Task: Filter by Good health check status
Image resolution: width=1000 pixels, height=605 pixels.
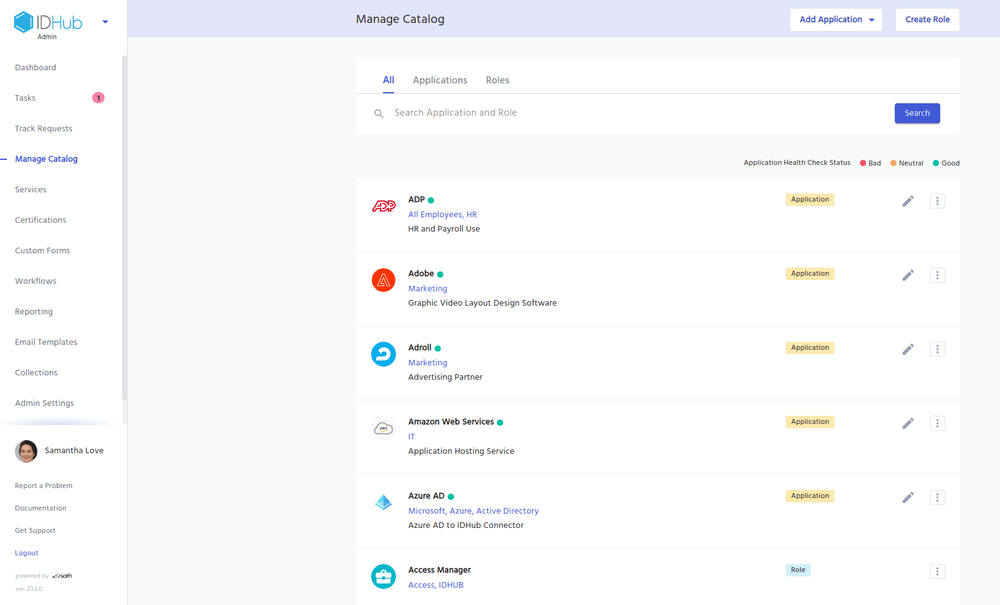Action: click(942, 162)
